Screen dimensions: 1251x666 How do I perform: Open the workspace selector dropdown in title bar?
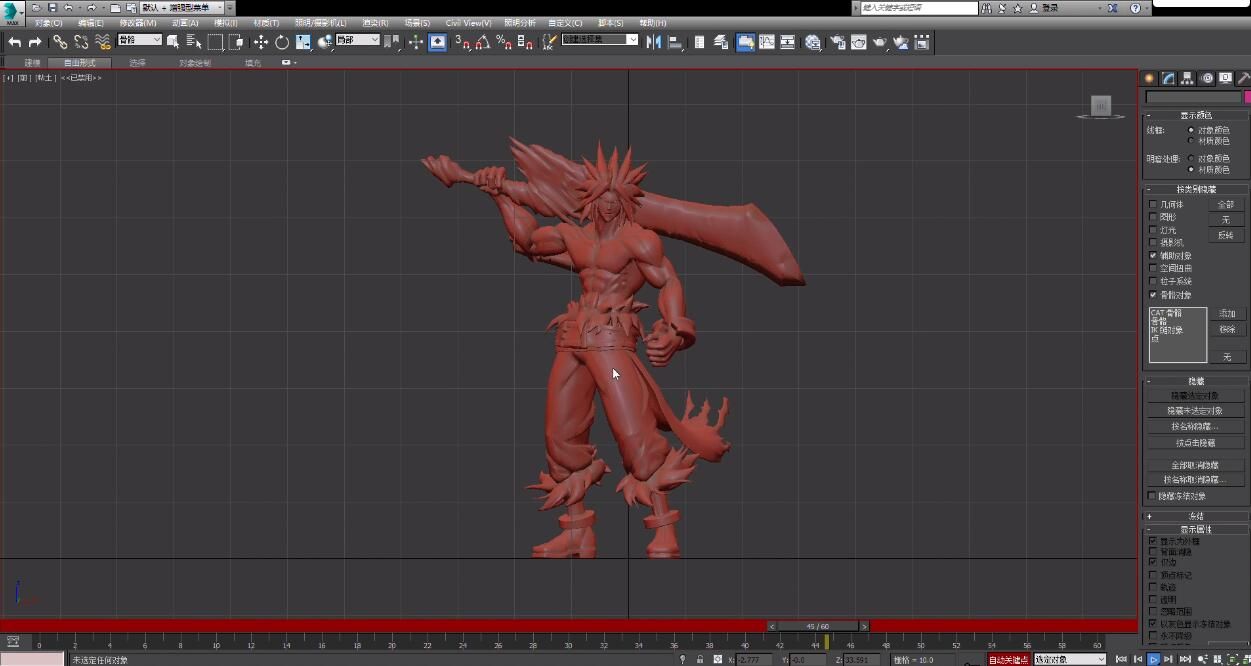pyautogui.click(x=182, y=8)
